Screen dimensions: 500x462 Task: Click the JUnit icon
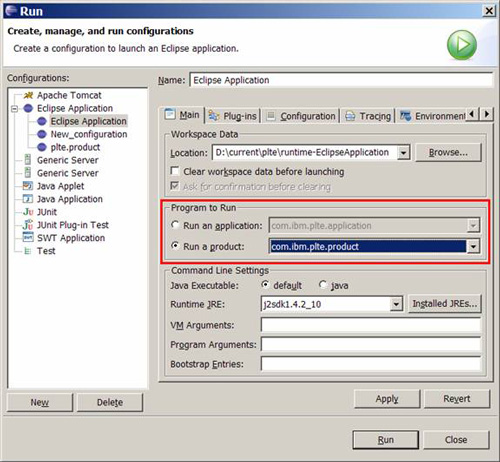pyautogui.click(x=28, y=212)
